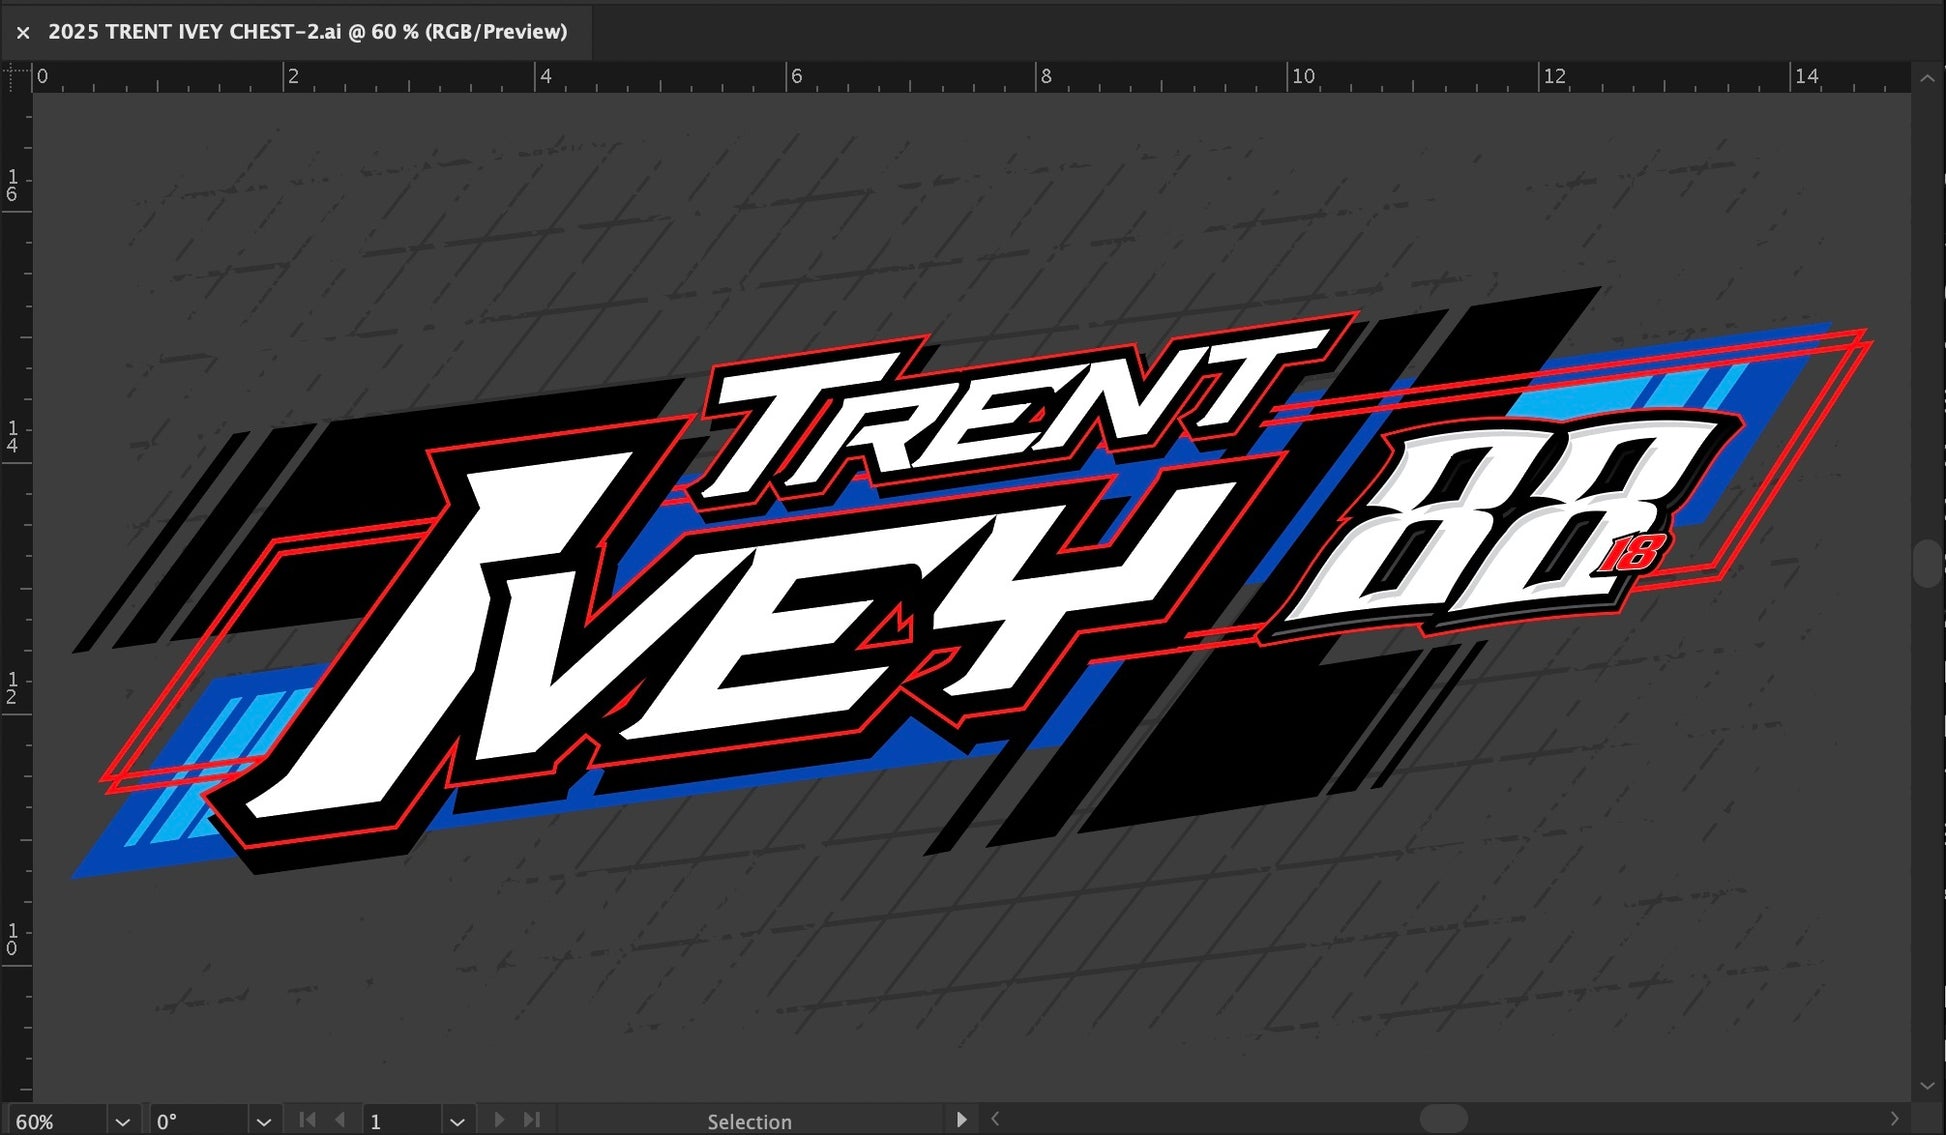
Task: Open the artboard number dropdown
Action: tap(457, 1121)
